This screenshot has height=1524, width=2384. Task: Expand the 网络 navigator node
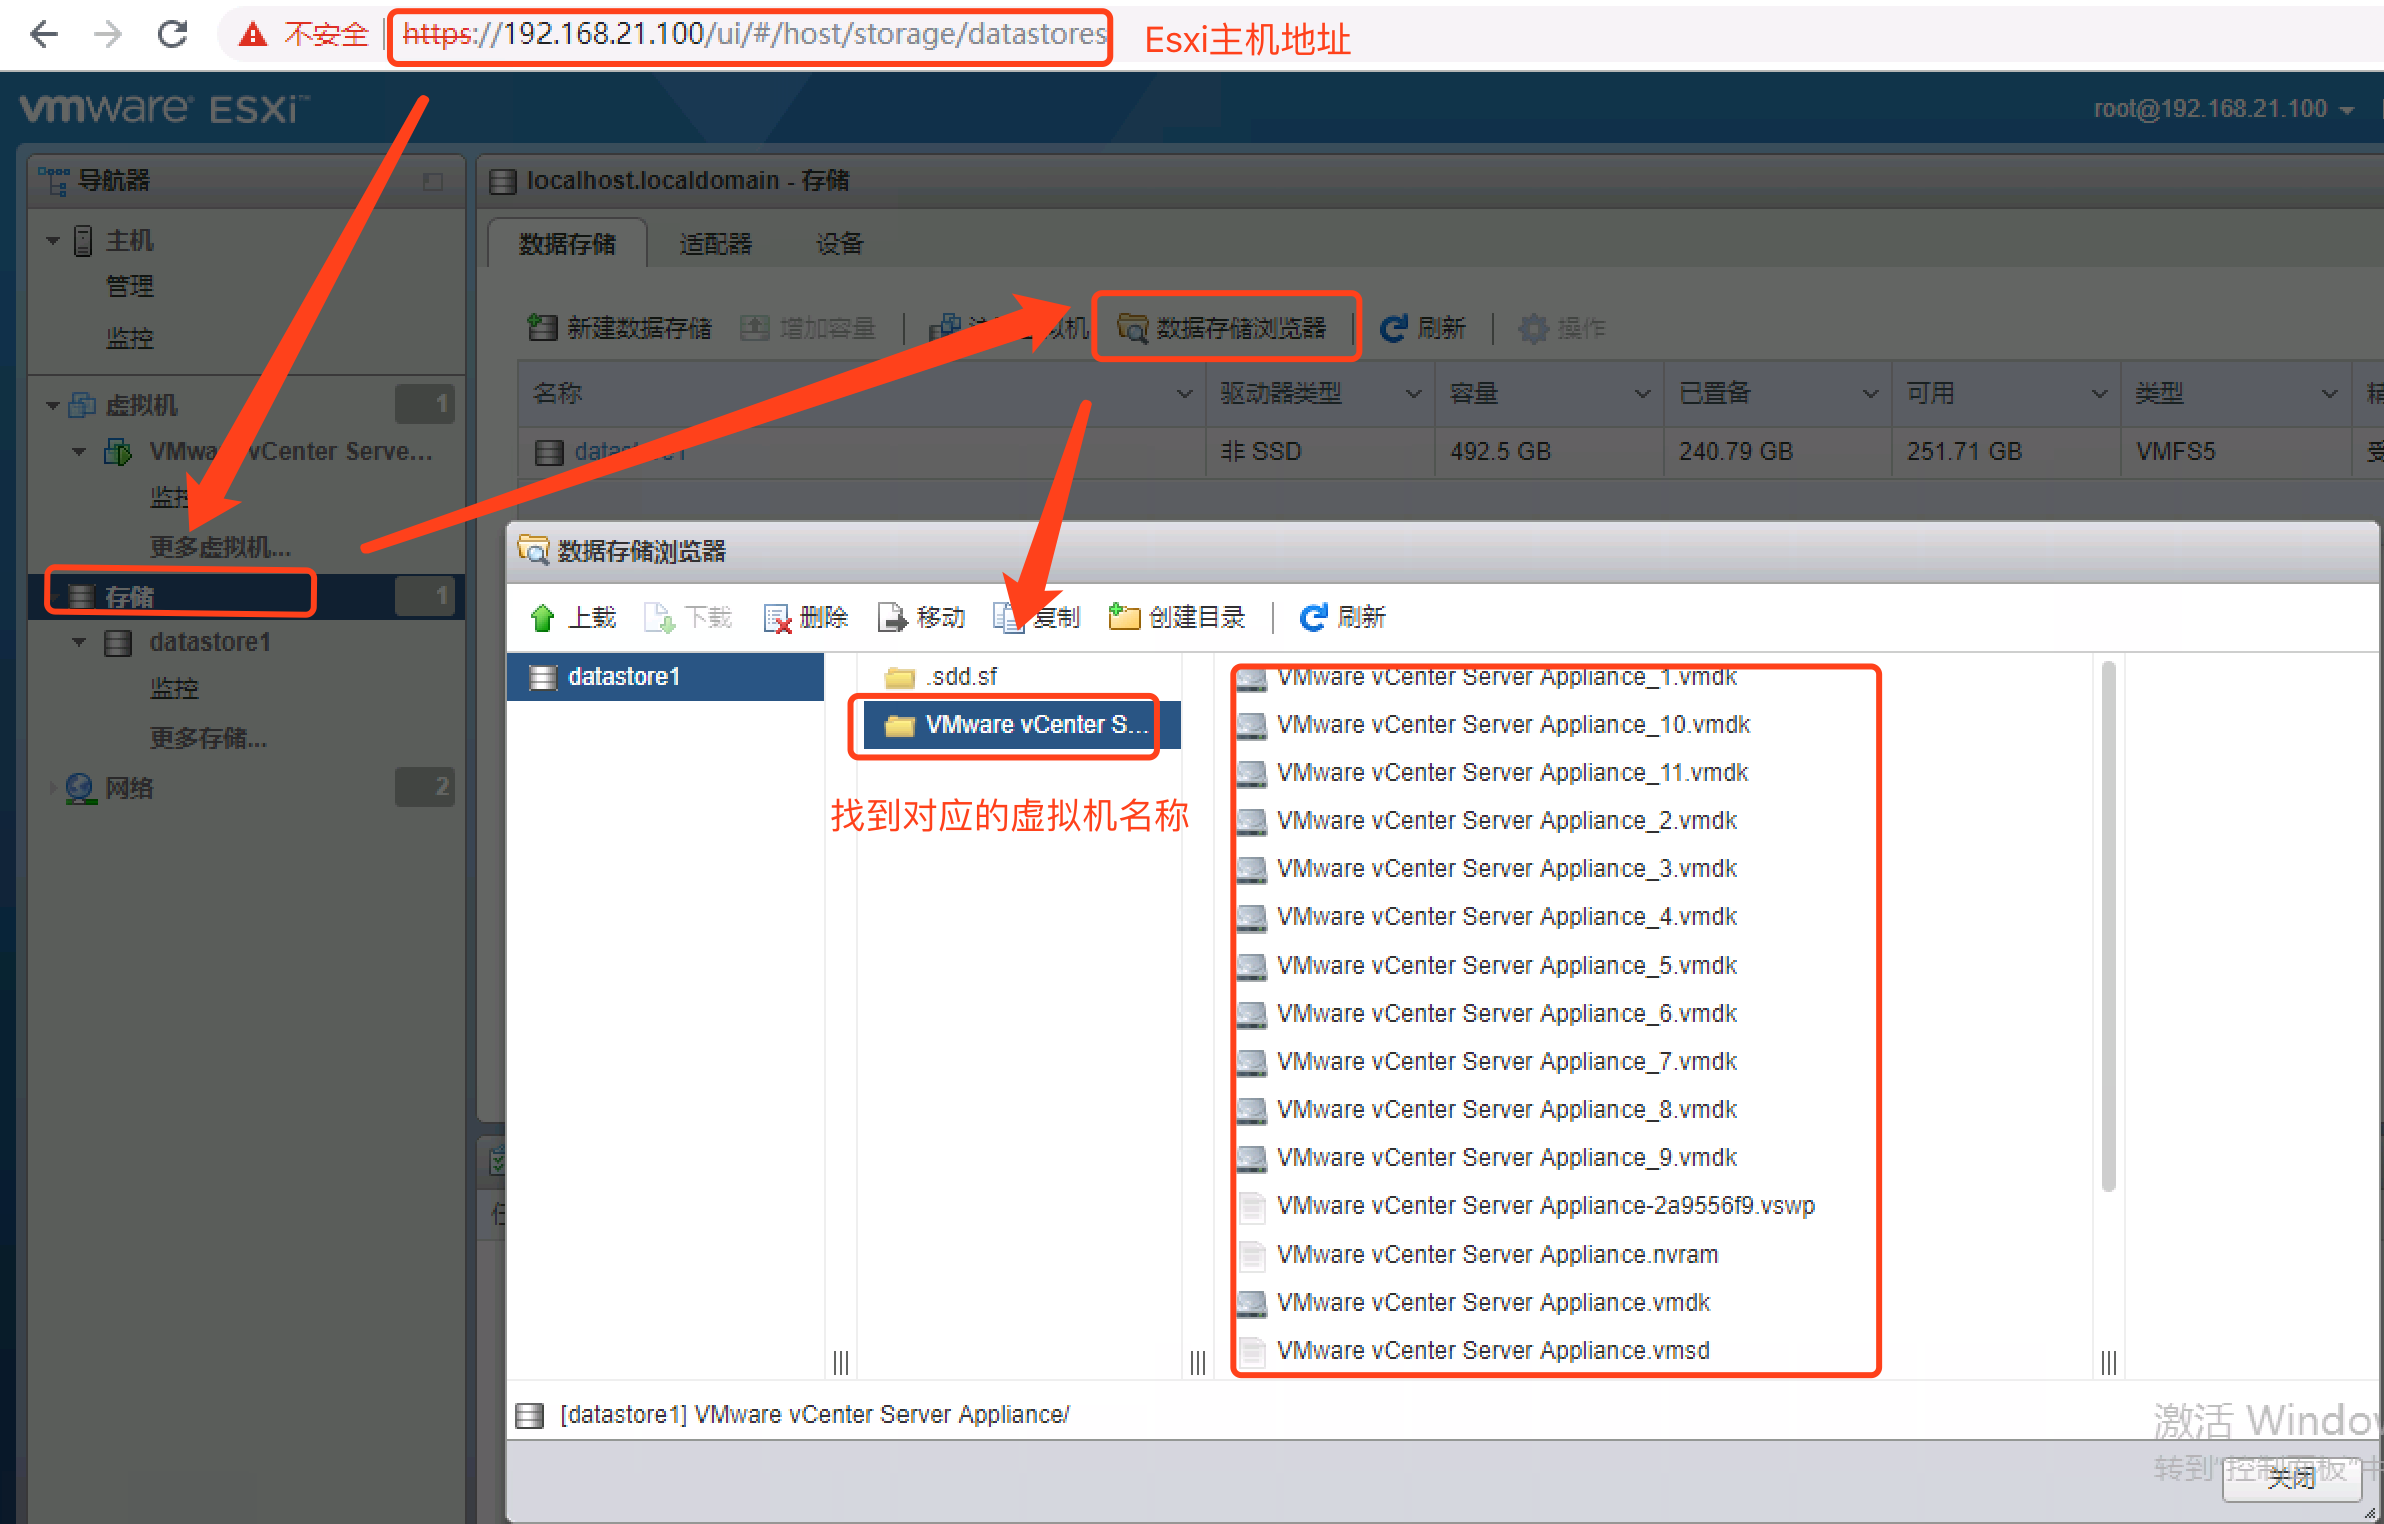click(51, 788)
